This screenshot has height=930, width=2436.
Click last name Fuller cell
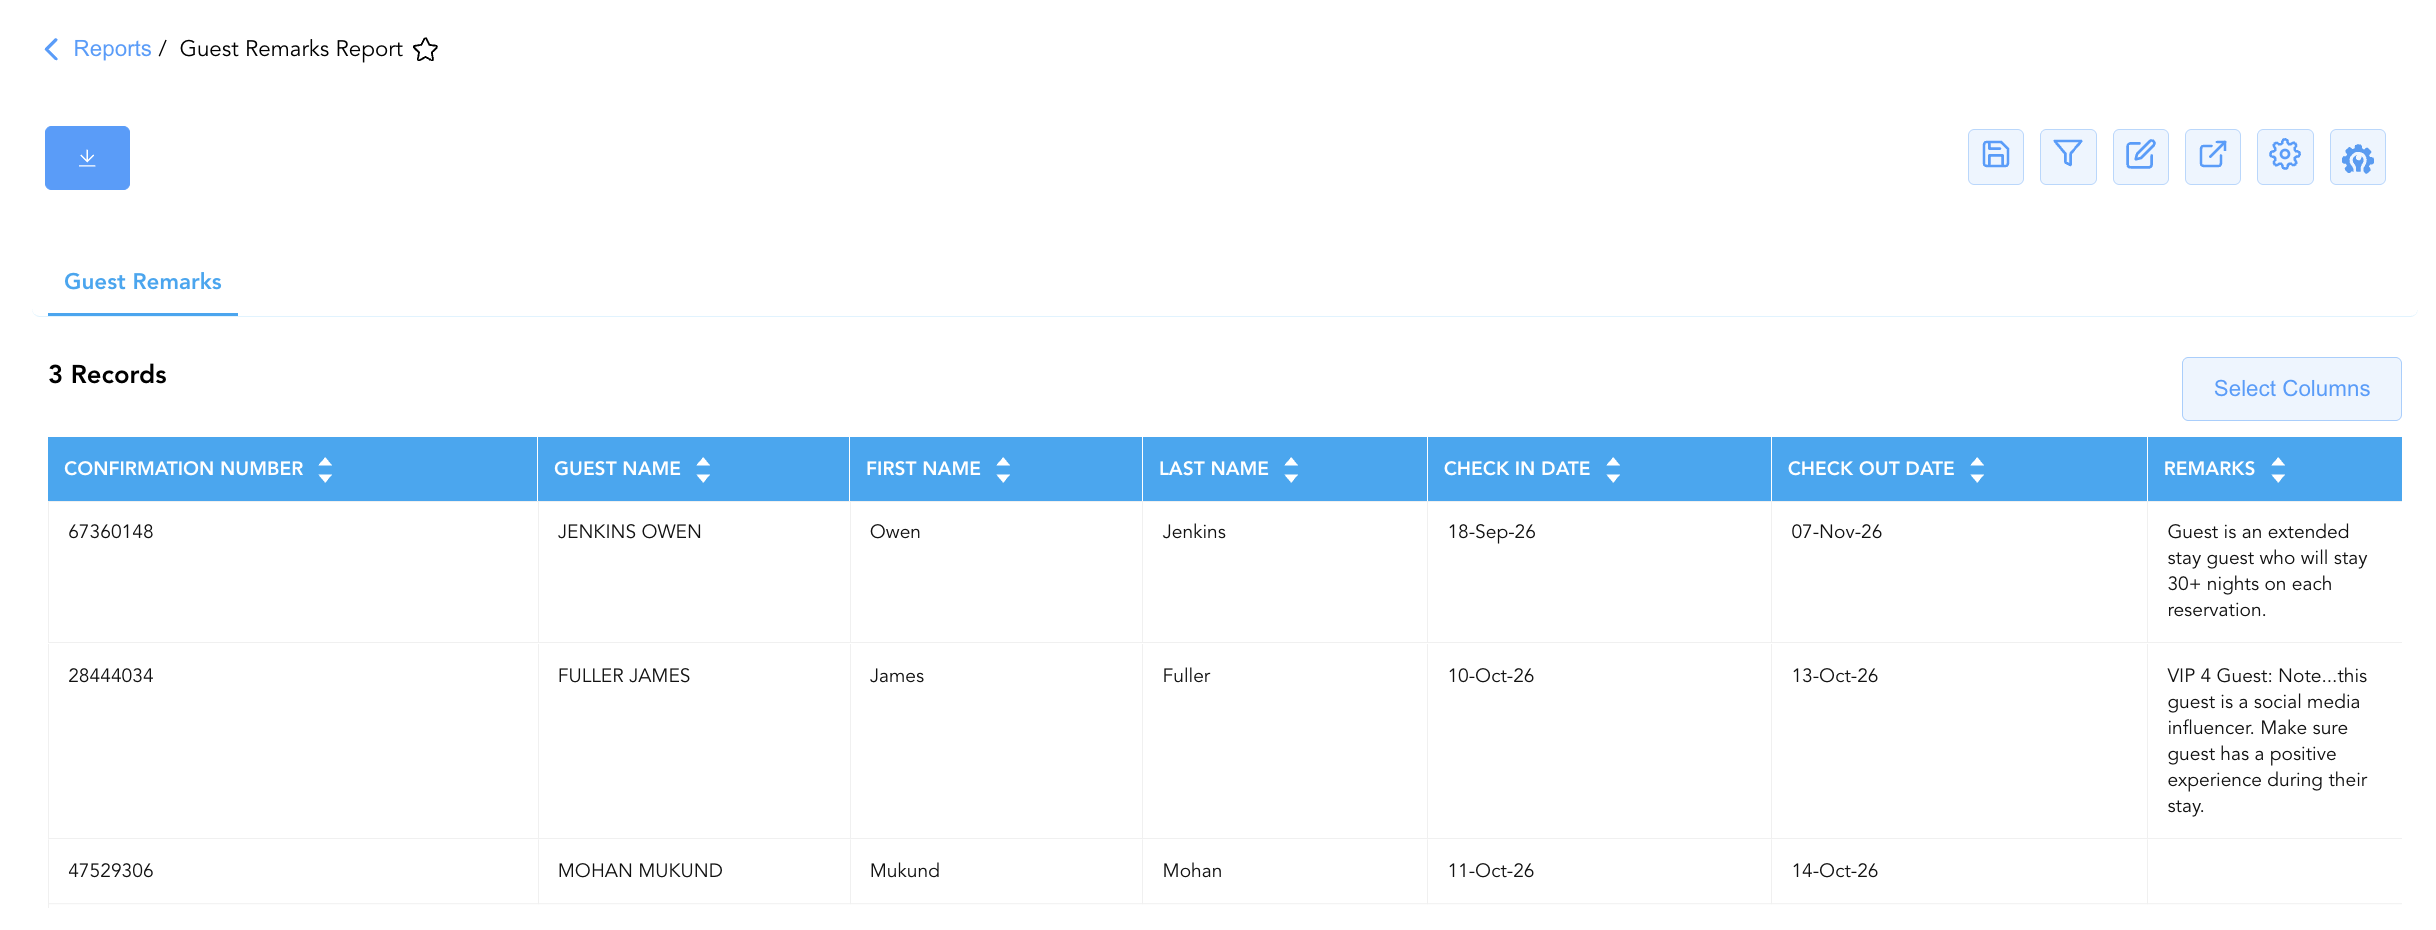1186,676
